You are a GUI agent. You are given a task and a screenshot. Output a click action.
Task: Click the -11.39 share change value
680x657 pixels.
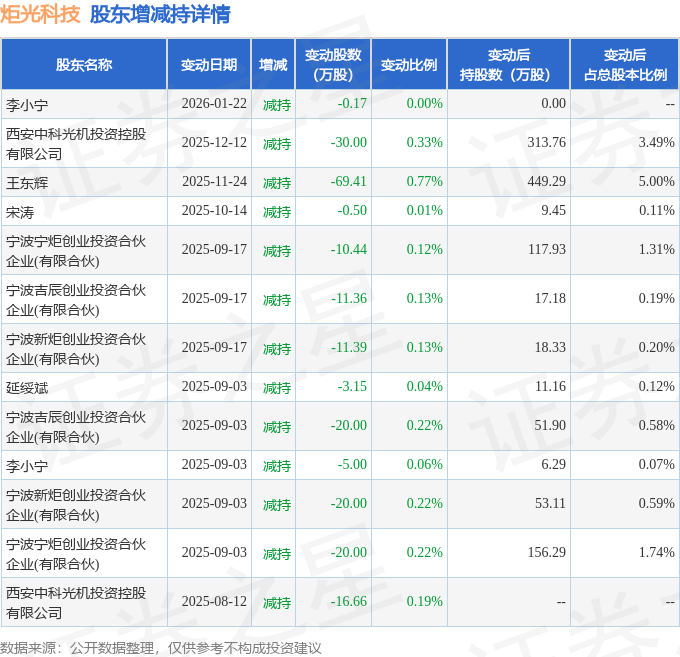click(x=349, y=347)
